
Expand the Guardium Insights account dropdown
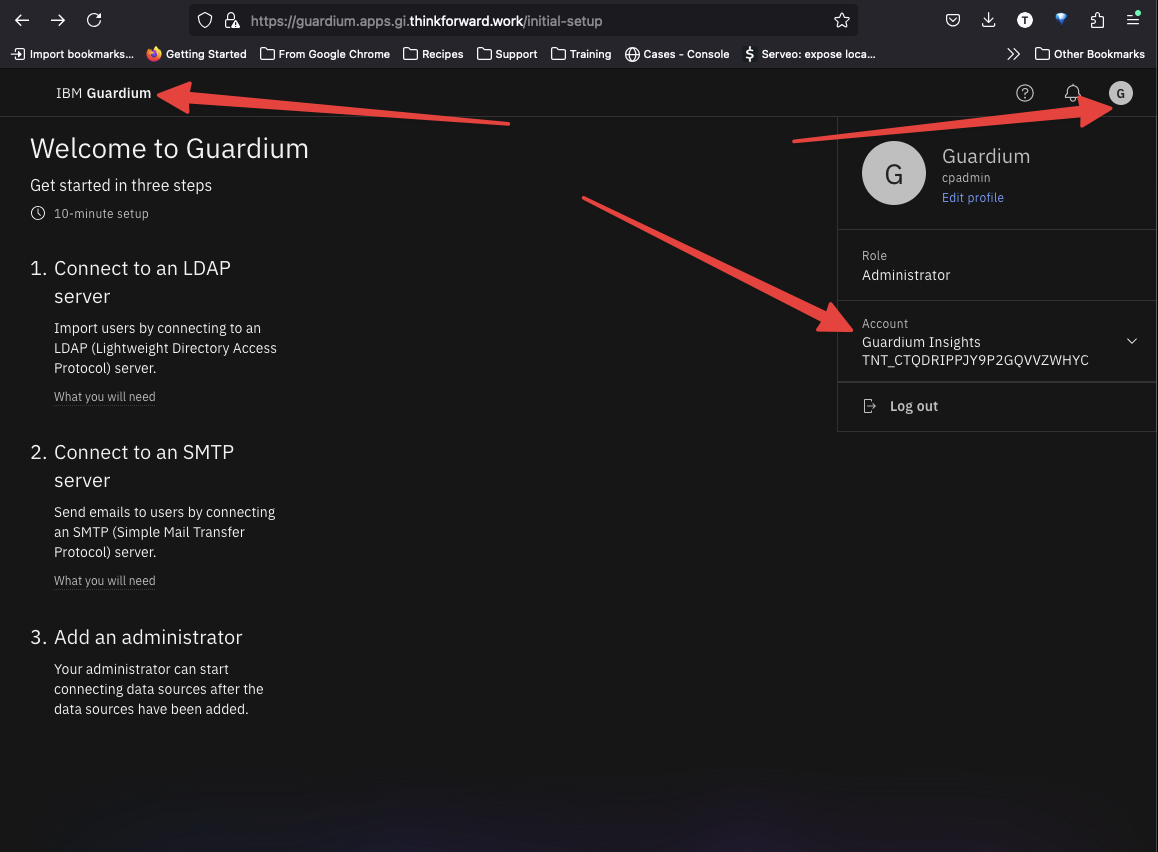pos(1131,341)
